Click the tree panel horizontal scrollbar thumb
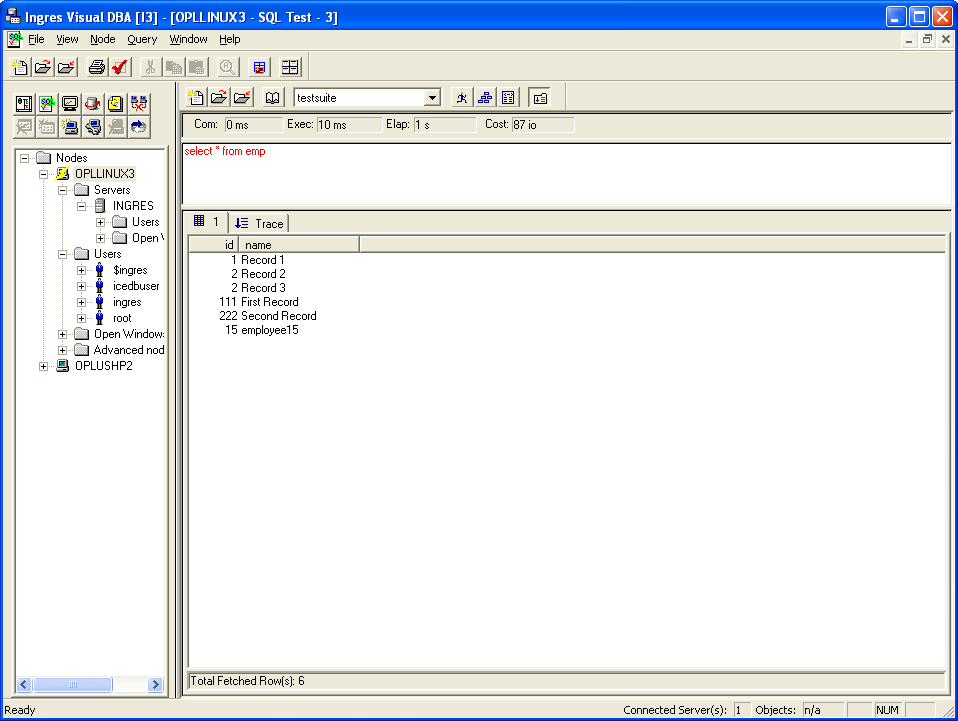Screen dimensions: 958x721 pos(73,684)
